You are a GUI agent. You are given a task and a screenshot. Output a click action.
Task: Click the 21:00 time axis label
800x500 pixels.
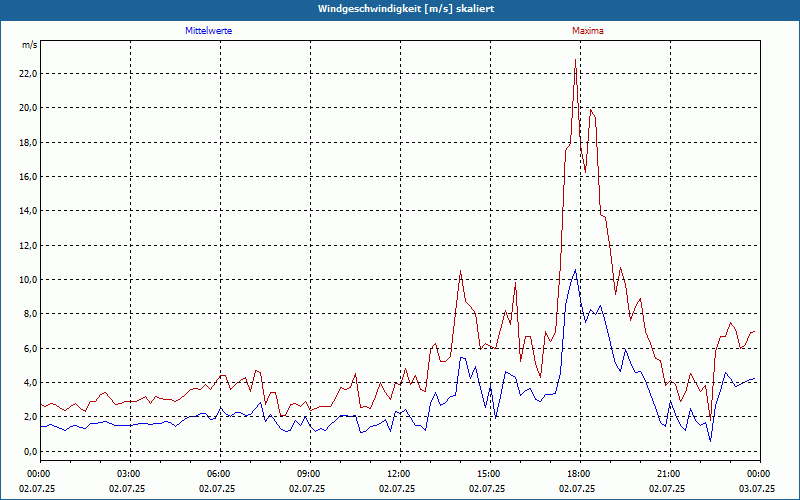[x=670, y=474]
